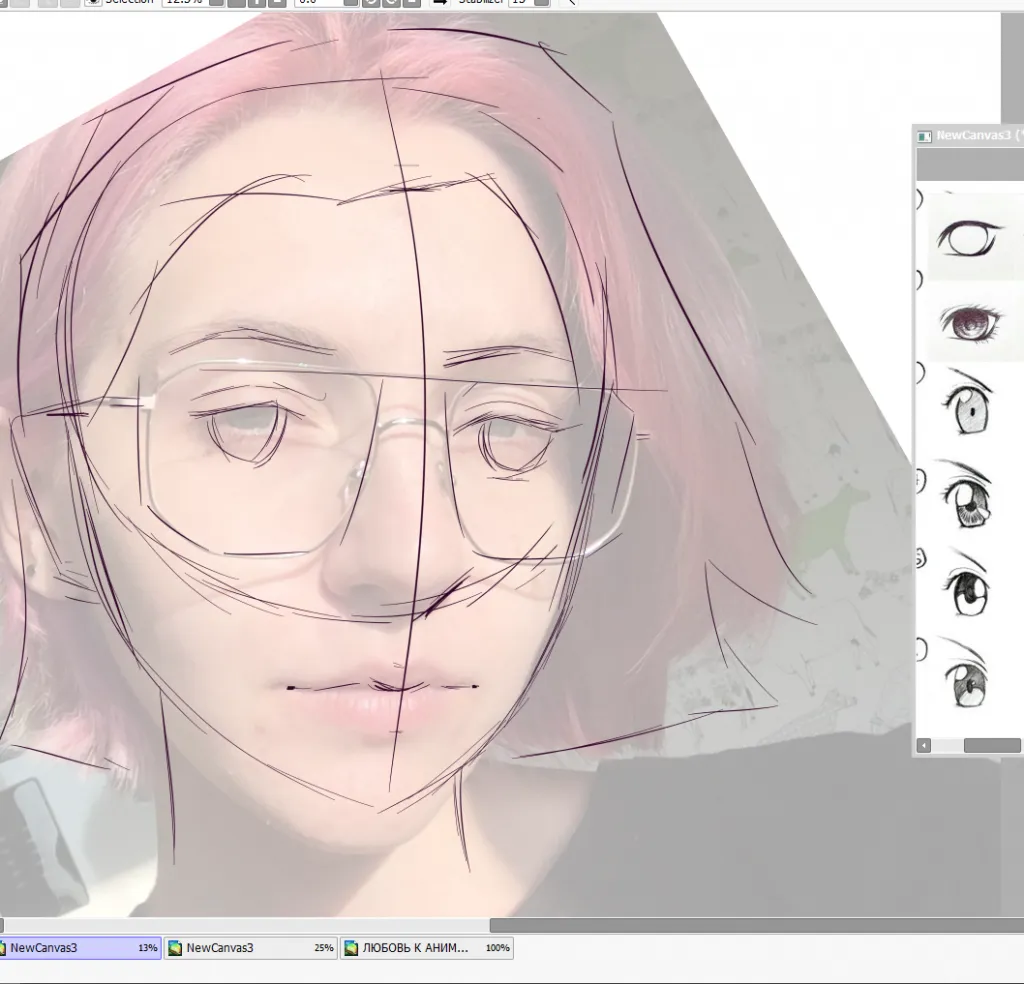Screen dimensions: 1024x984
Task: Click left arrow of floating window scrollbar
Action: 923,746
